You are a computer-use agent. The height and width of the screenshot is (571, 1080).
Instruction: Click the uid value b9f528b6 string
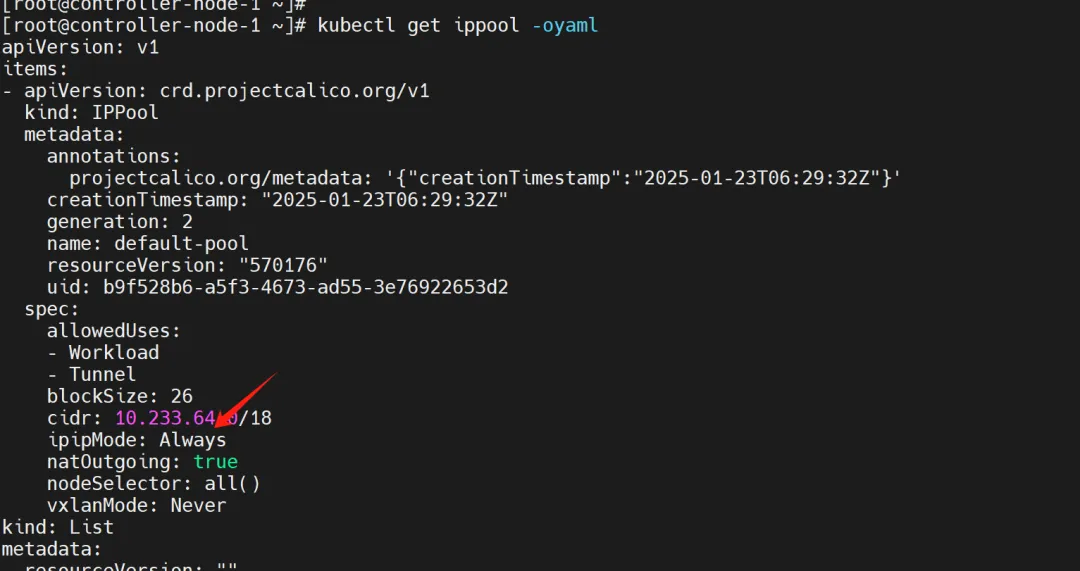305,287
